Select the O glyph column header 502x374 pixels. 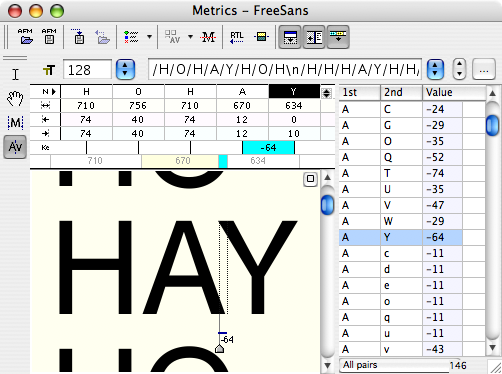(x=138, y=91)
